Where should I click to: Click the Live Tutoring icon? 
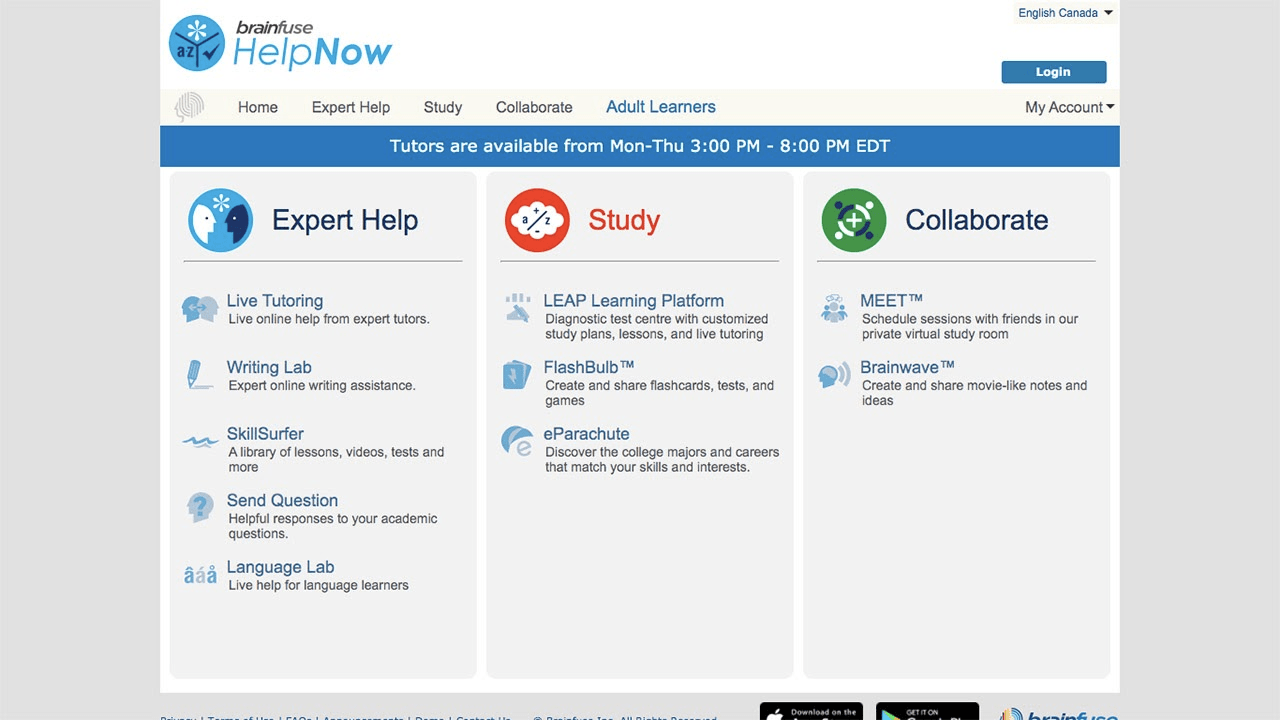click(200, 309)
